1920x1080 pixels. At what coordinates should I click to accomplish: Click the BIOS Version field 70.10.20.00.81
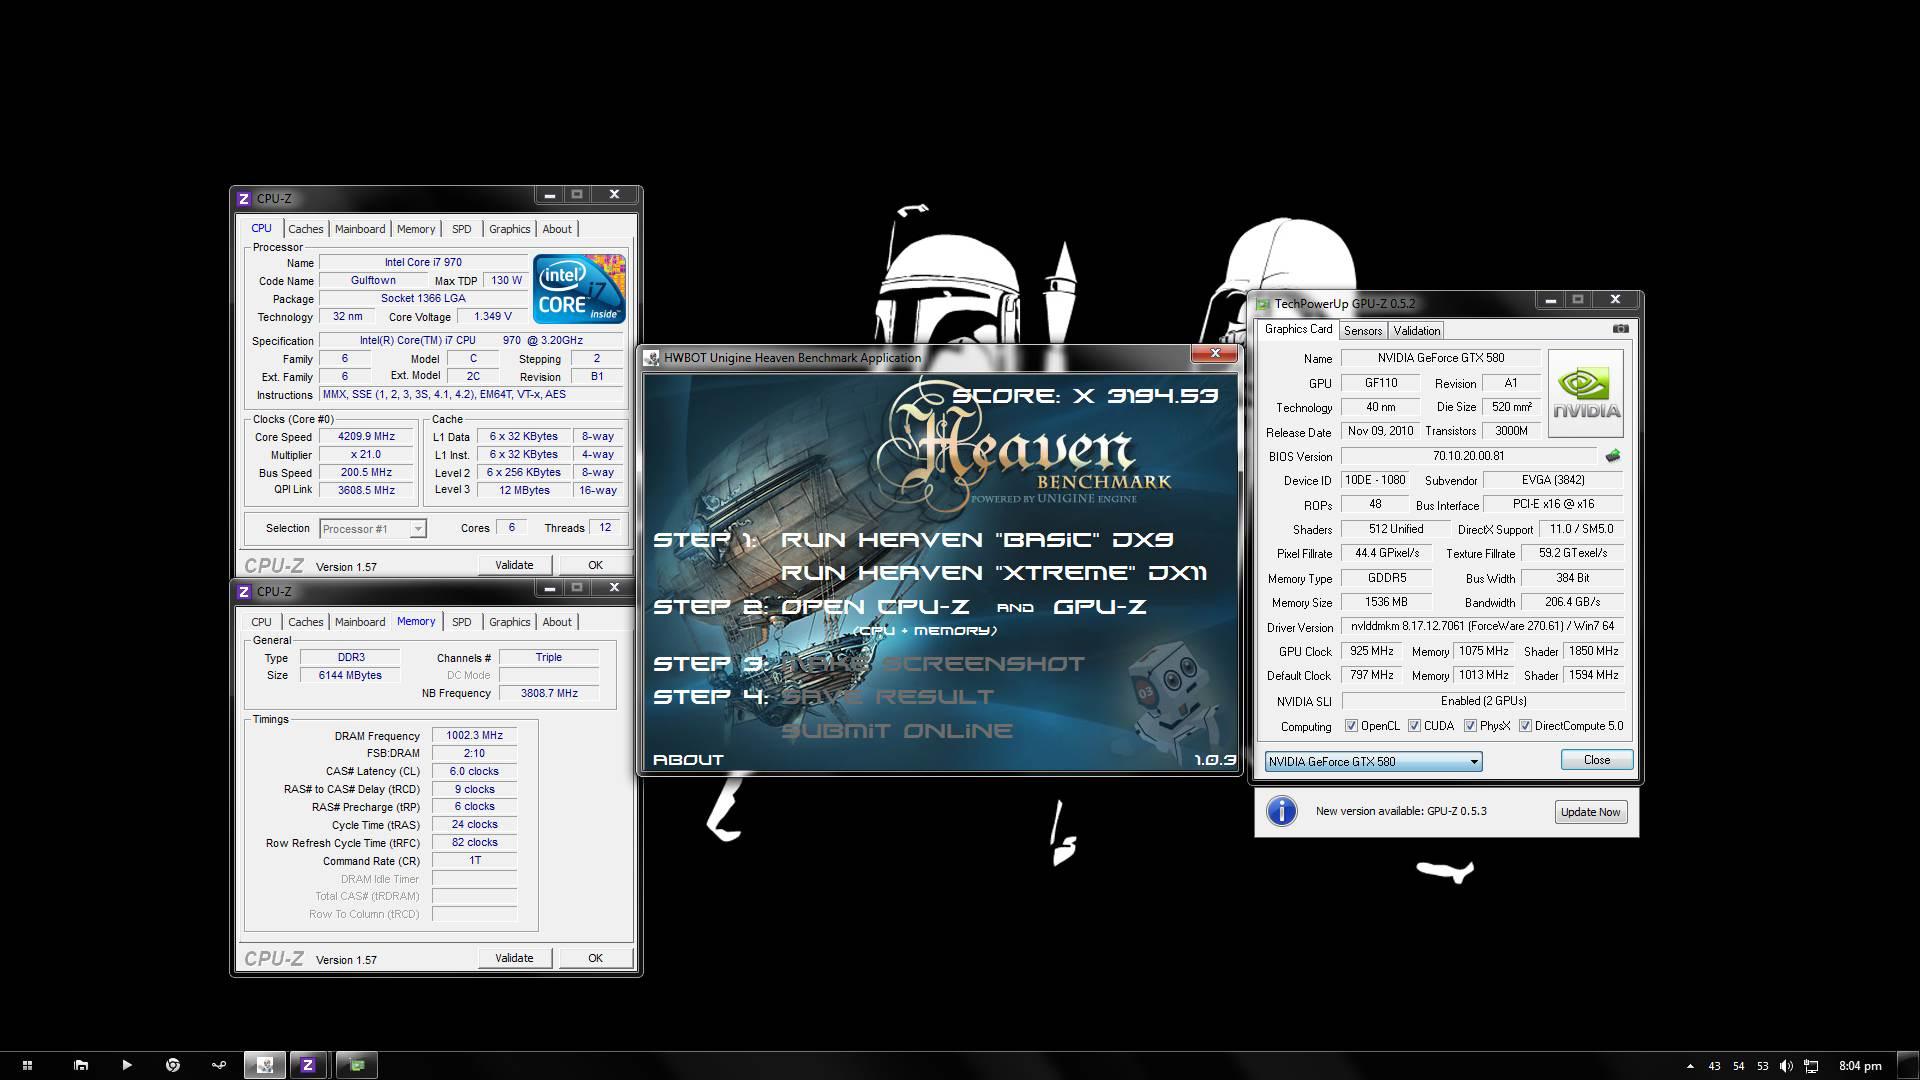pos(1468,456)
